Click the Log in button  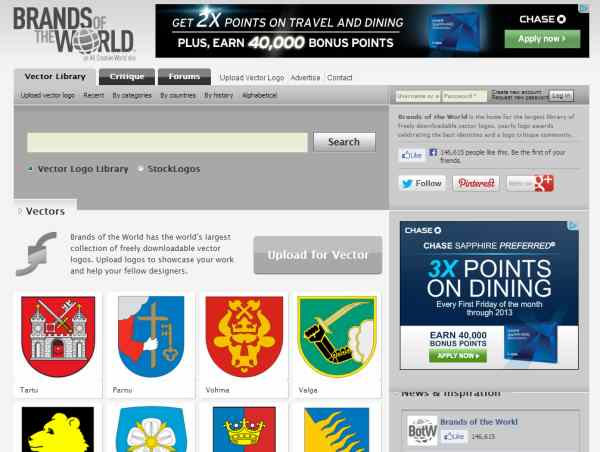561,96
